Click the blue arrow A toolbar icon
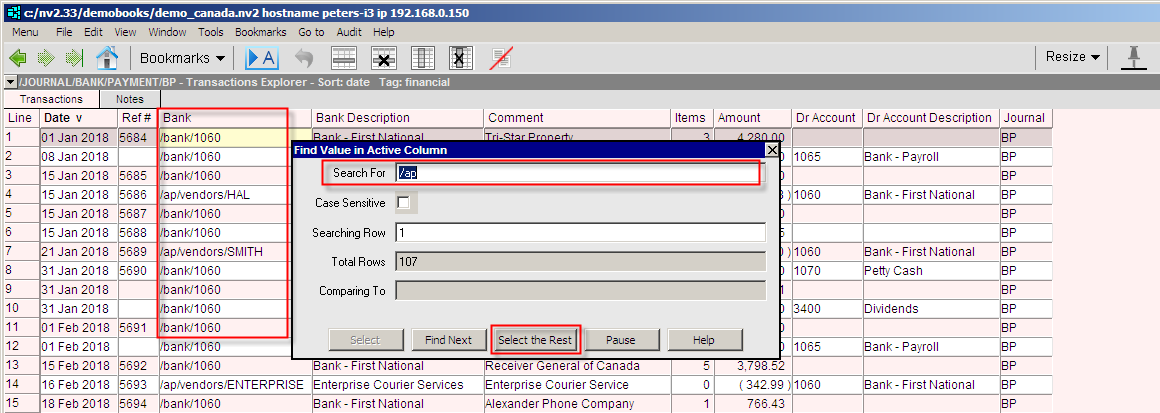This screenshot has width=1160, height=413. [x=261, y=58]
